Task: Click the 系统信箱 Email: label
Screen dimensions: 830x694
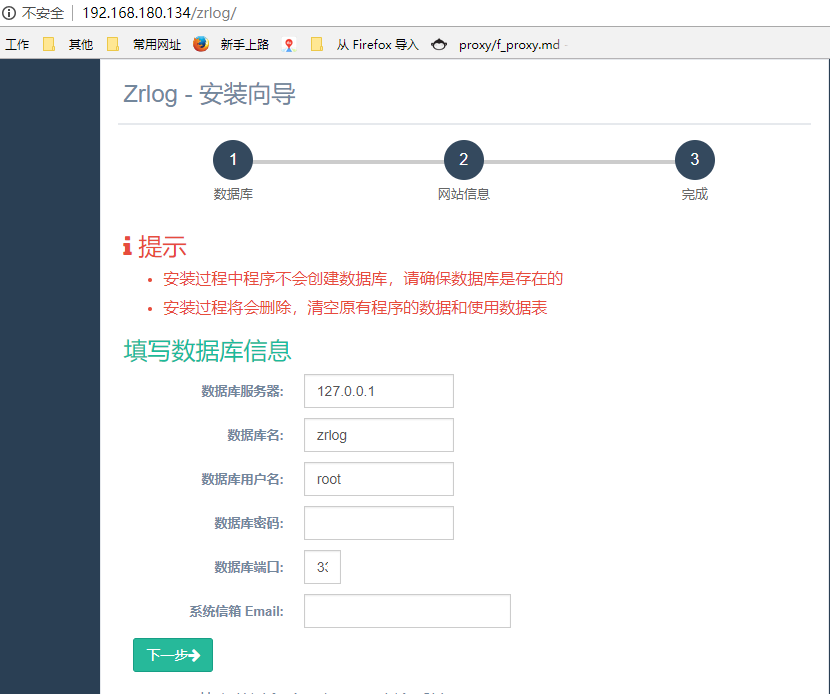Action: (237, 611)
